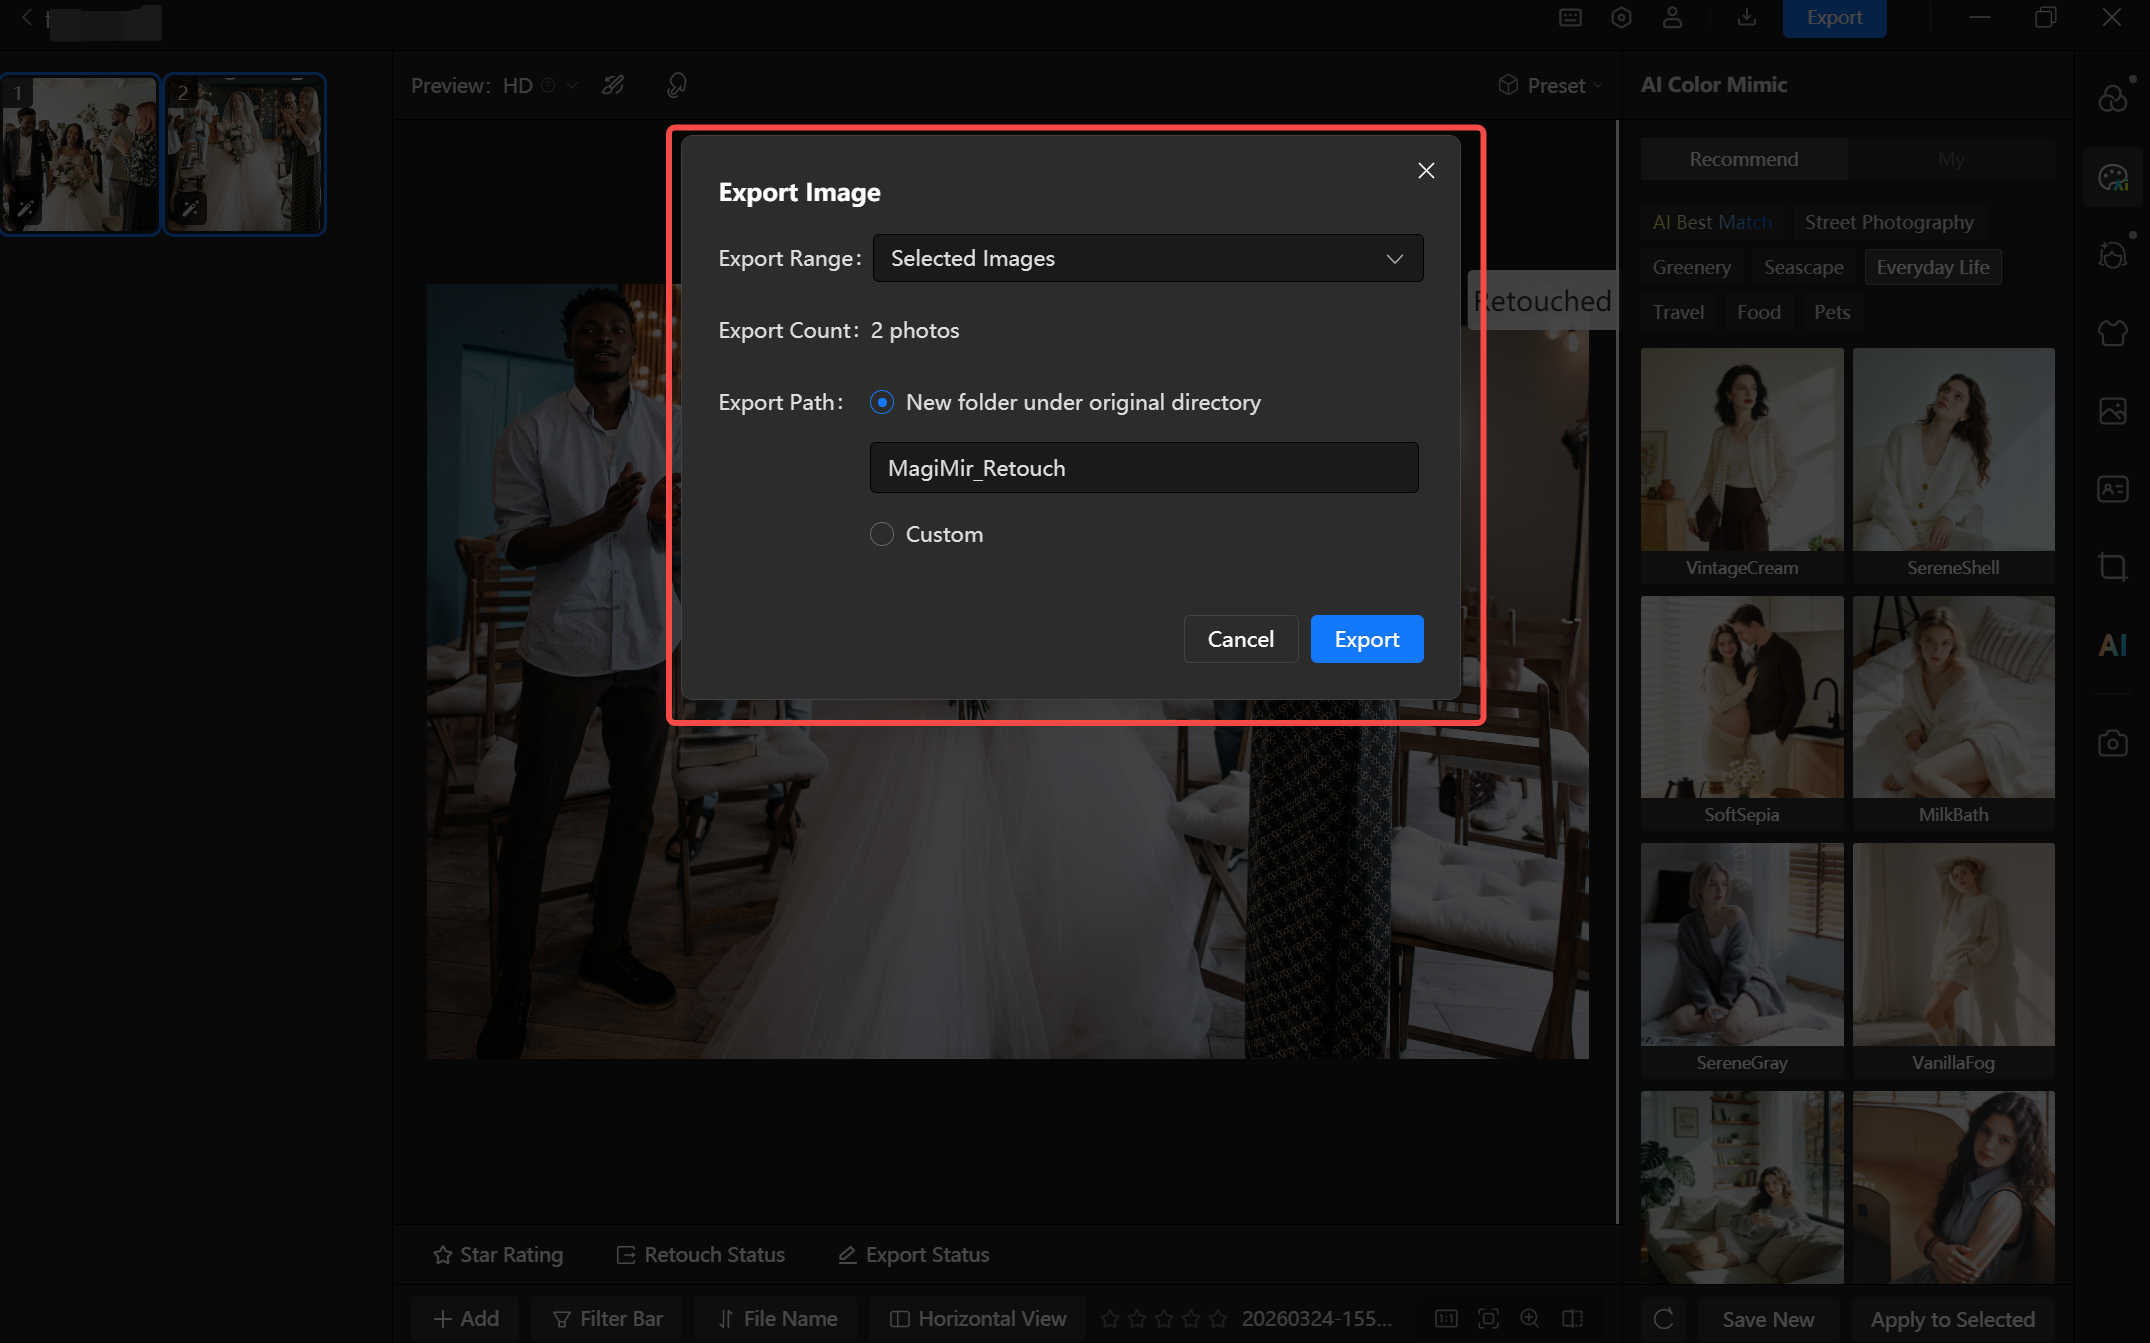The width and height of the screenshot is (2150, 1343).
Task: Close the Export Image dialog
Action: point(1426,171)
